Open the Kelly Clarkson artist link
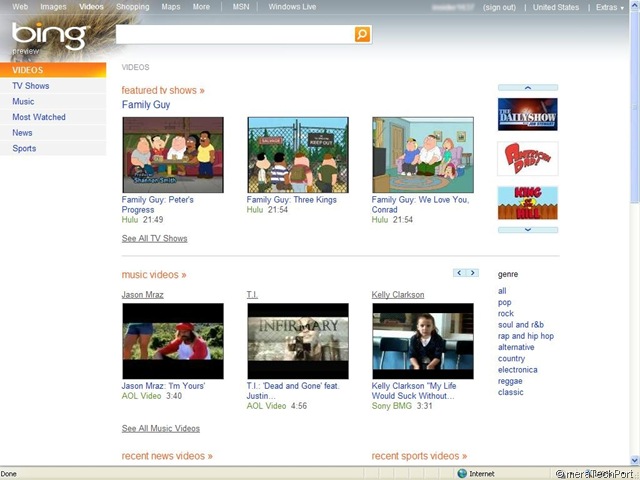The image size is (640, 480). pyautogui.click(x=398, y=295)
